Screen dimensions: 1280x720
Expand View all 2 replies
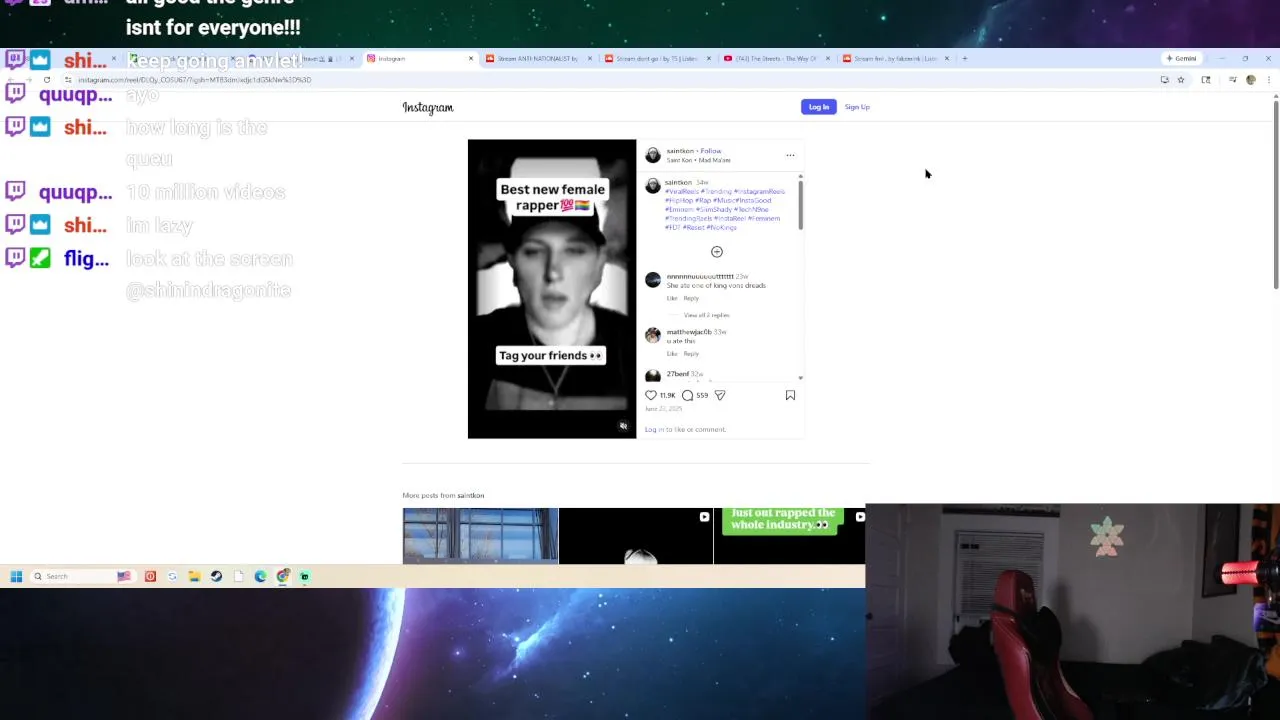(x=706, y=315)
